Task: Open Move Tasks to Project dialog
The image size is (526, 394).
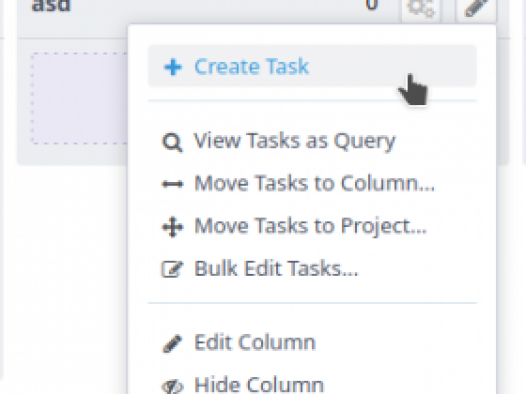Action: pyautogui.click(x=312, y=226)
